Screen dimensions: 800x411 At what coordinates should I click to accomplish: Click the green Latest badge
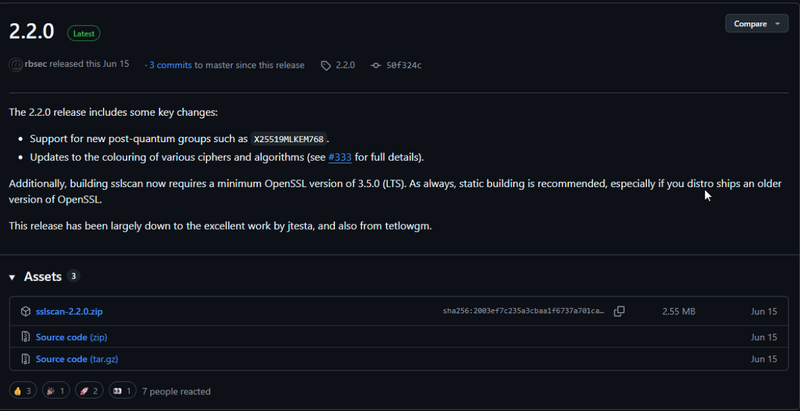(83, 33)
